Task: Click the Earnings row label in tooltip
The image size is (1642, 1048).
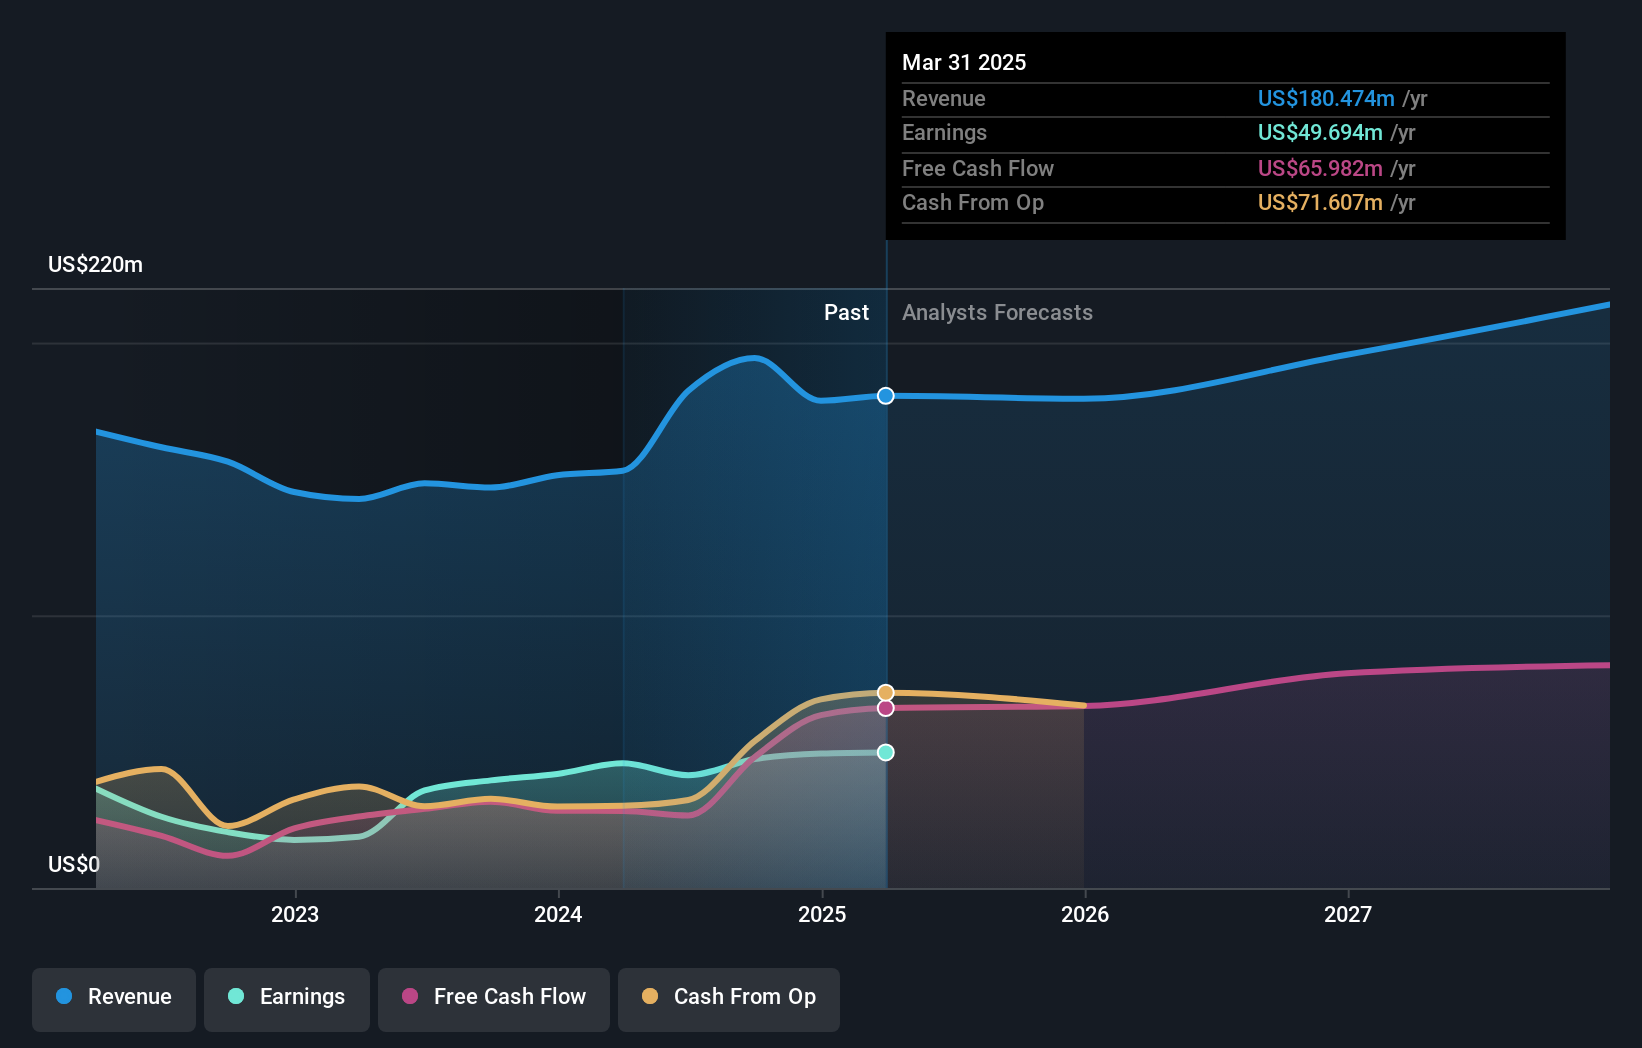Action: [x=944, y=133]
